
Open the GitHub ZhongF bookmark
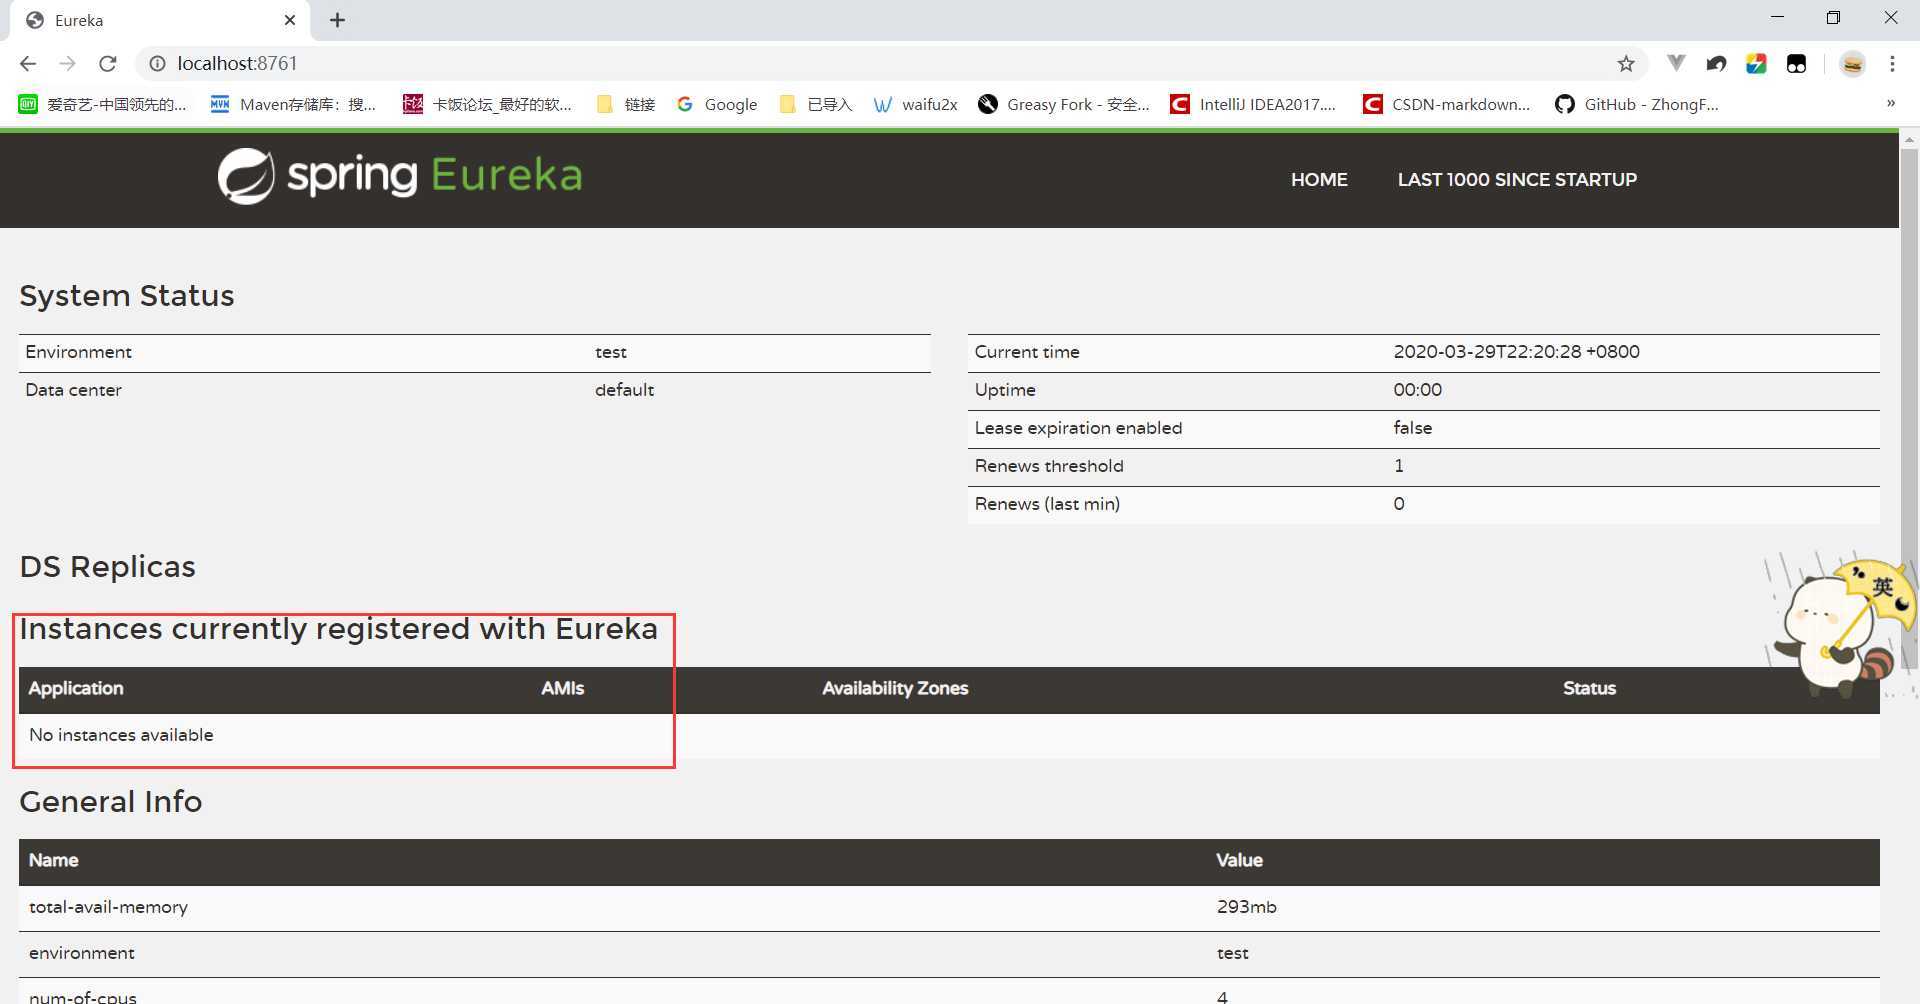tap(1637, 104)
